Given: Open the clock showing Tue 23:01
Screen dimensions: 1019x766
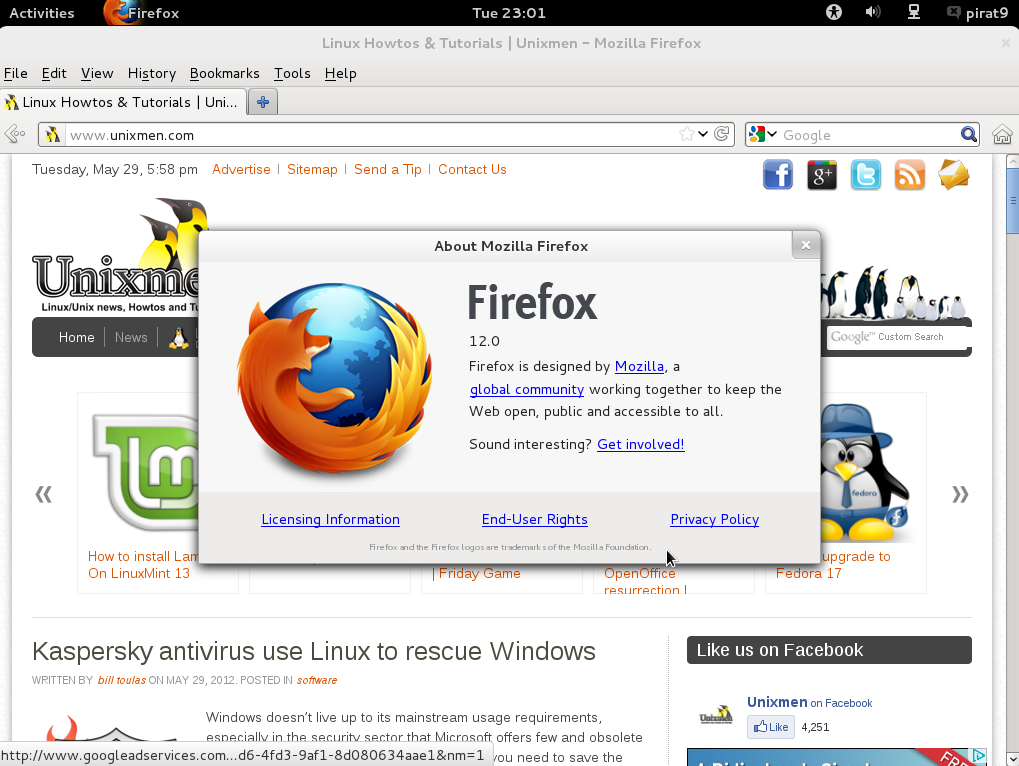Looking at the screenshot, I should point(509,12).
